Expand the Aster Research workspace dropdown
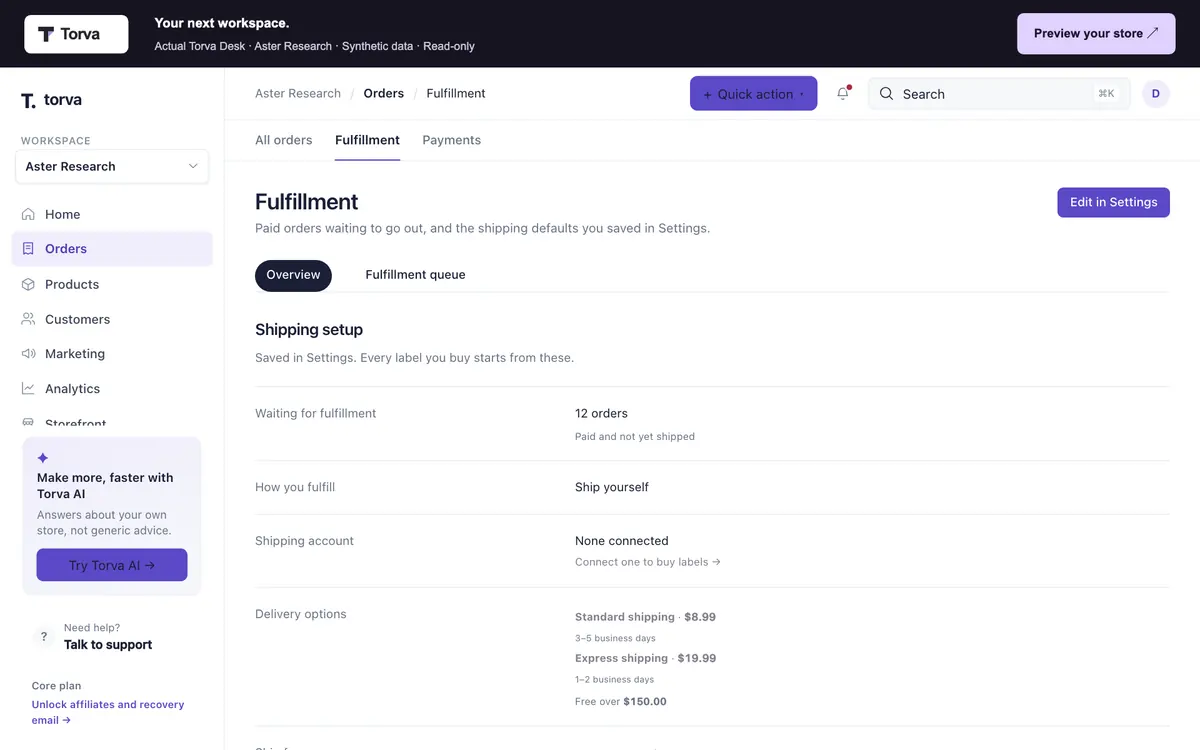 (112, 166)
